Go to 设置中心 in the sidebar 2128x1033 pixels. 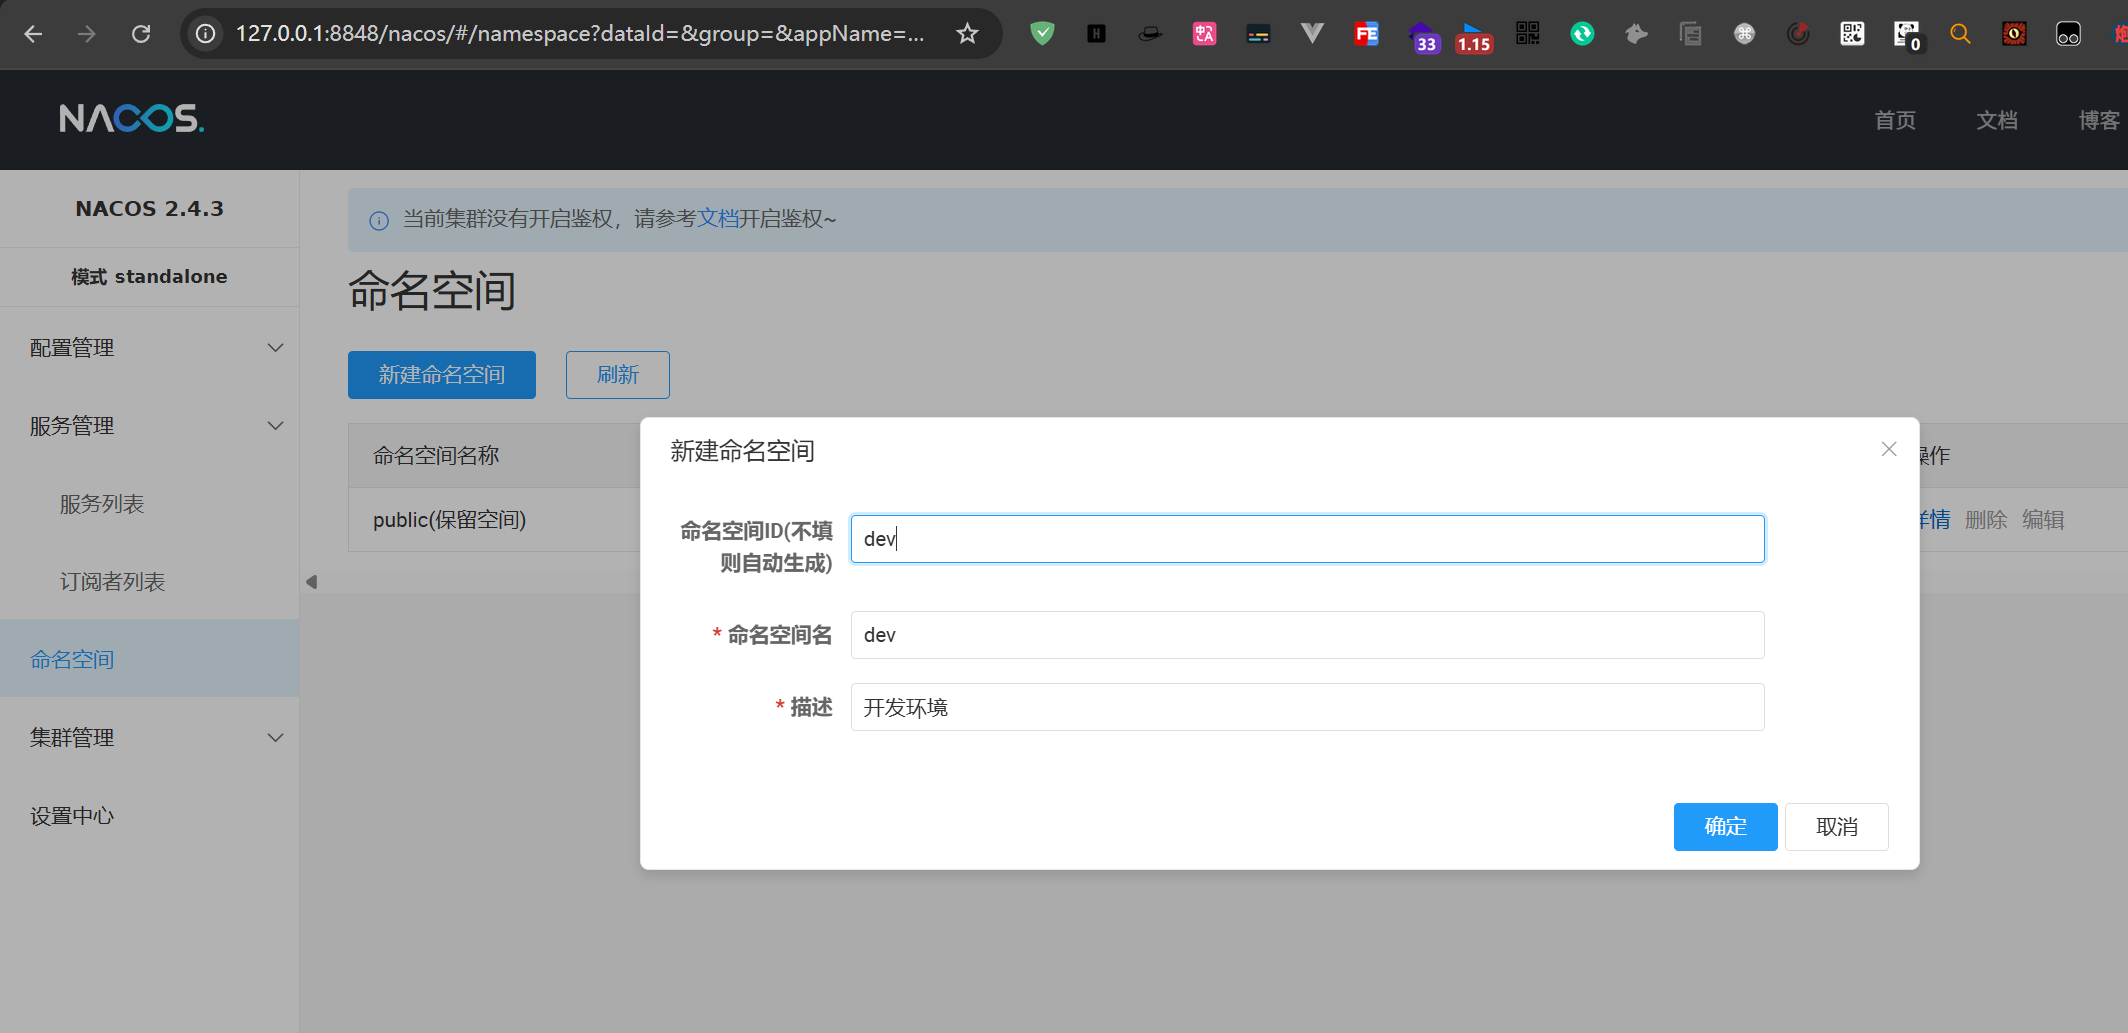(72, 816)
